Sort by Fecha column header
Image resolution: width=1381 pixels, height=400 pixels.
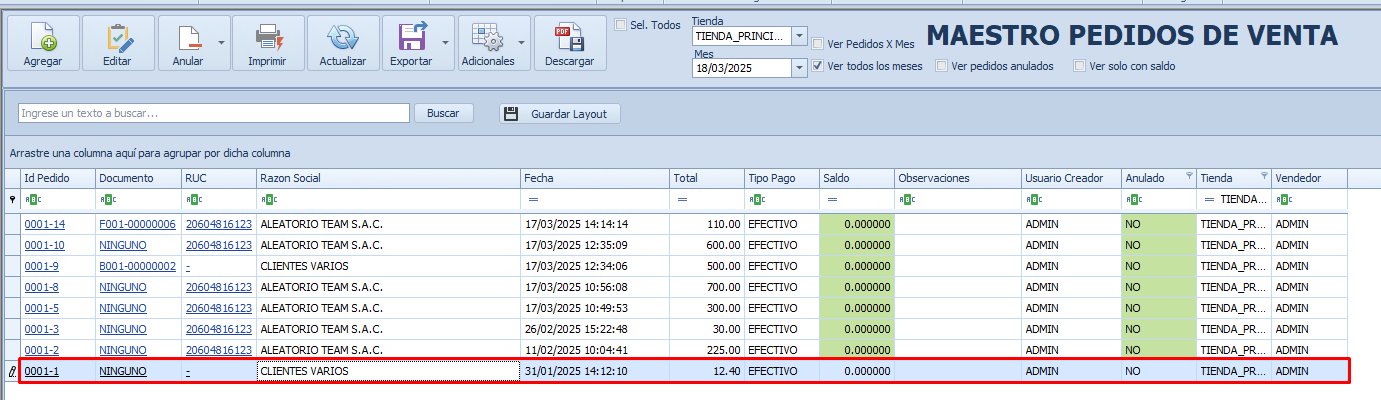pos(595,178)
